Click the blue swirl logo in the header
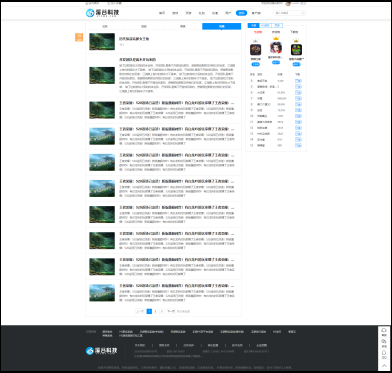Screen dimensions: 392x373 pyautogui.click(x=90, y=13)
